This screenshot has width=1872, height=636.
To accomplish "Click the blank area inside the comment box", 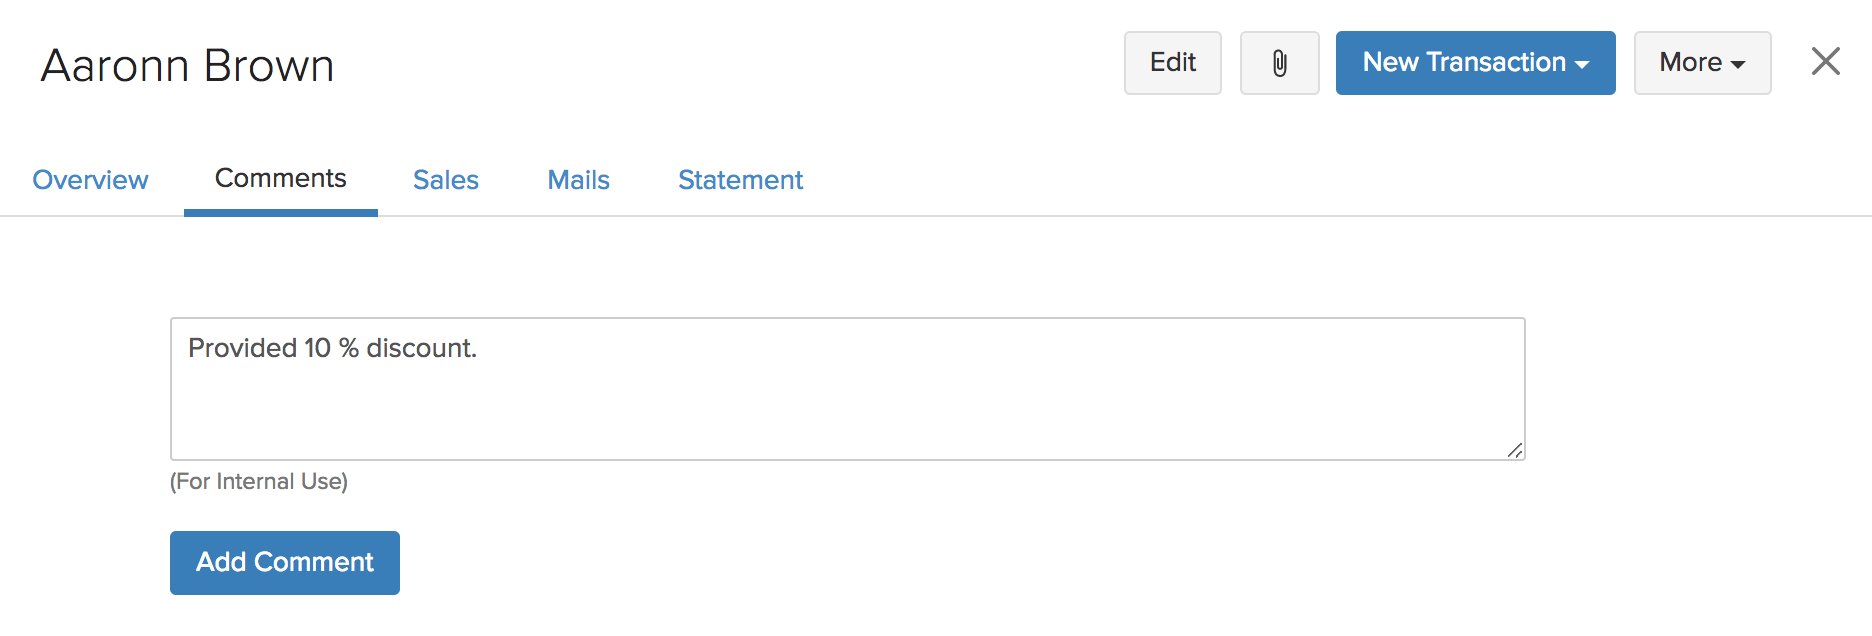I will (900, 410).
